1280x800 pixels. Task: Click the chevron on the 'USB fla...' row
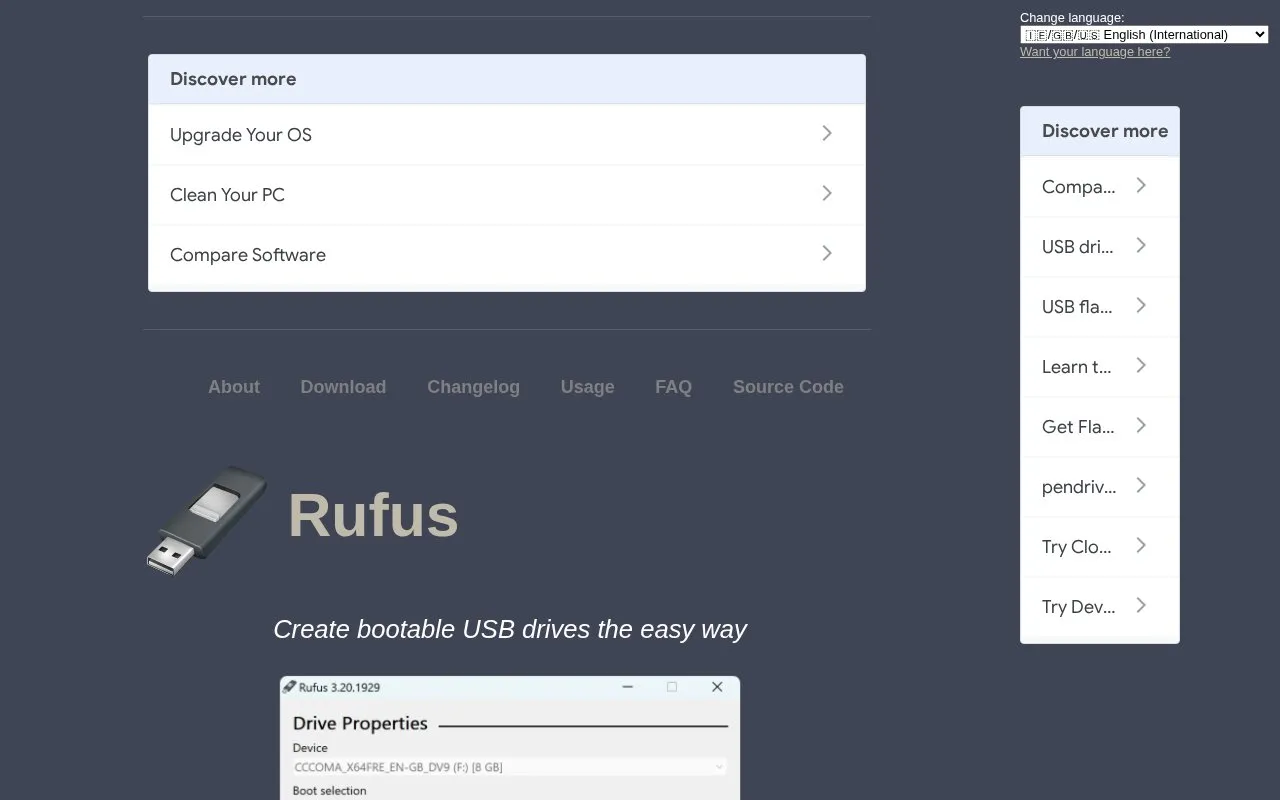pyautogui.click(x=1141, y=305)
